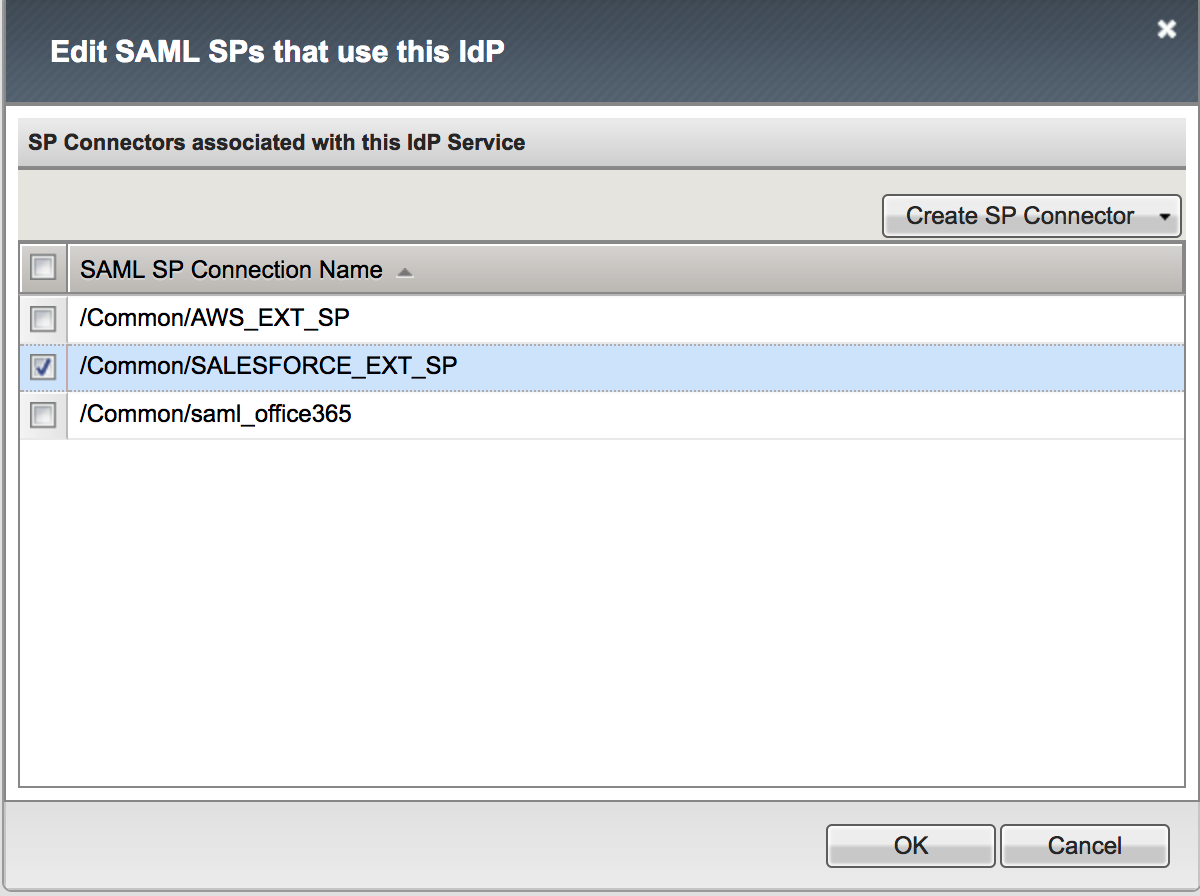Viewport: 1200px width, 896px height.
Task: Select the /Common/saml_office365 row name
Action: tap(216, 414)
